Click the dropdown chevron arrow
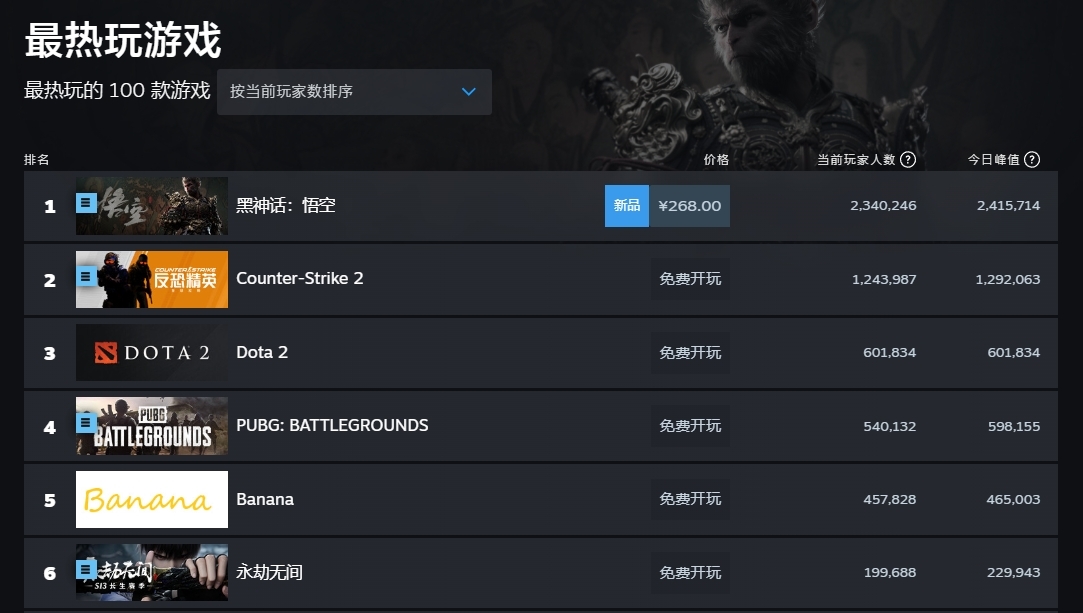This screenshot has height=613, width=1083. pos(468,92)
